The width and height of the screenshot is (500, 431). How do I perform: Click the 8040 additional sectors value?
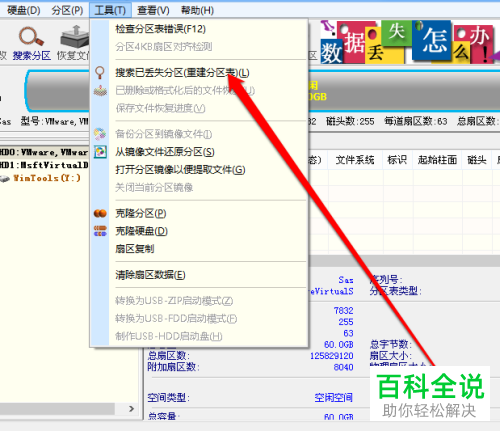(x=343, y=367)
